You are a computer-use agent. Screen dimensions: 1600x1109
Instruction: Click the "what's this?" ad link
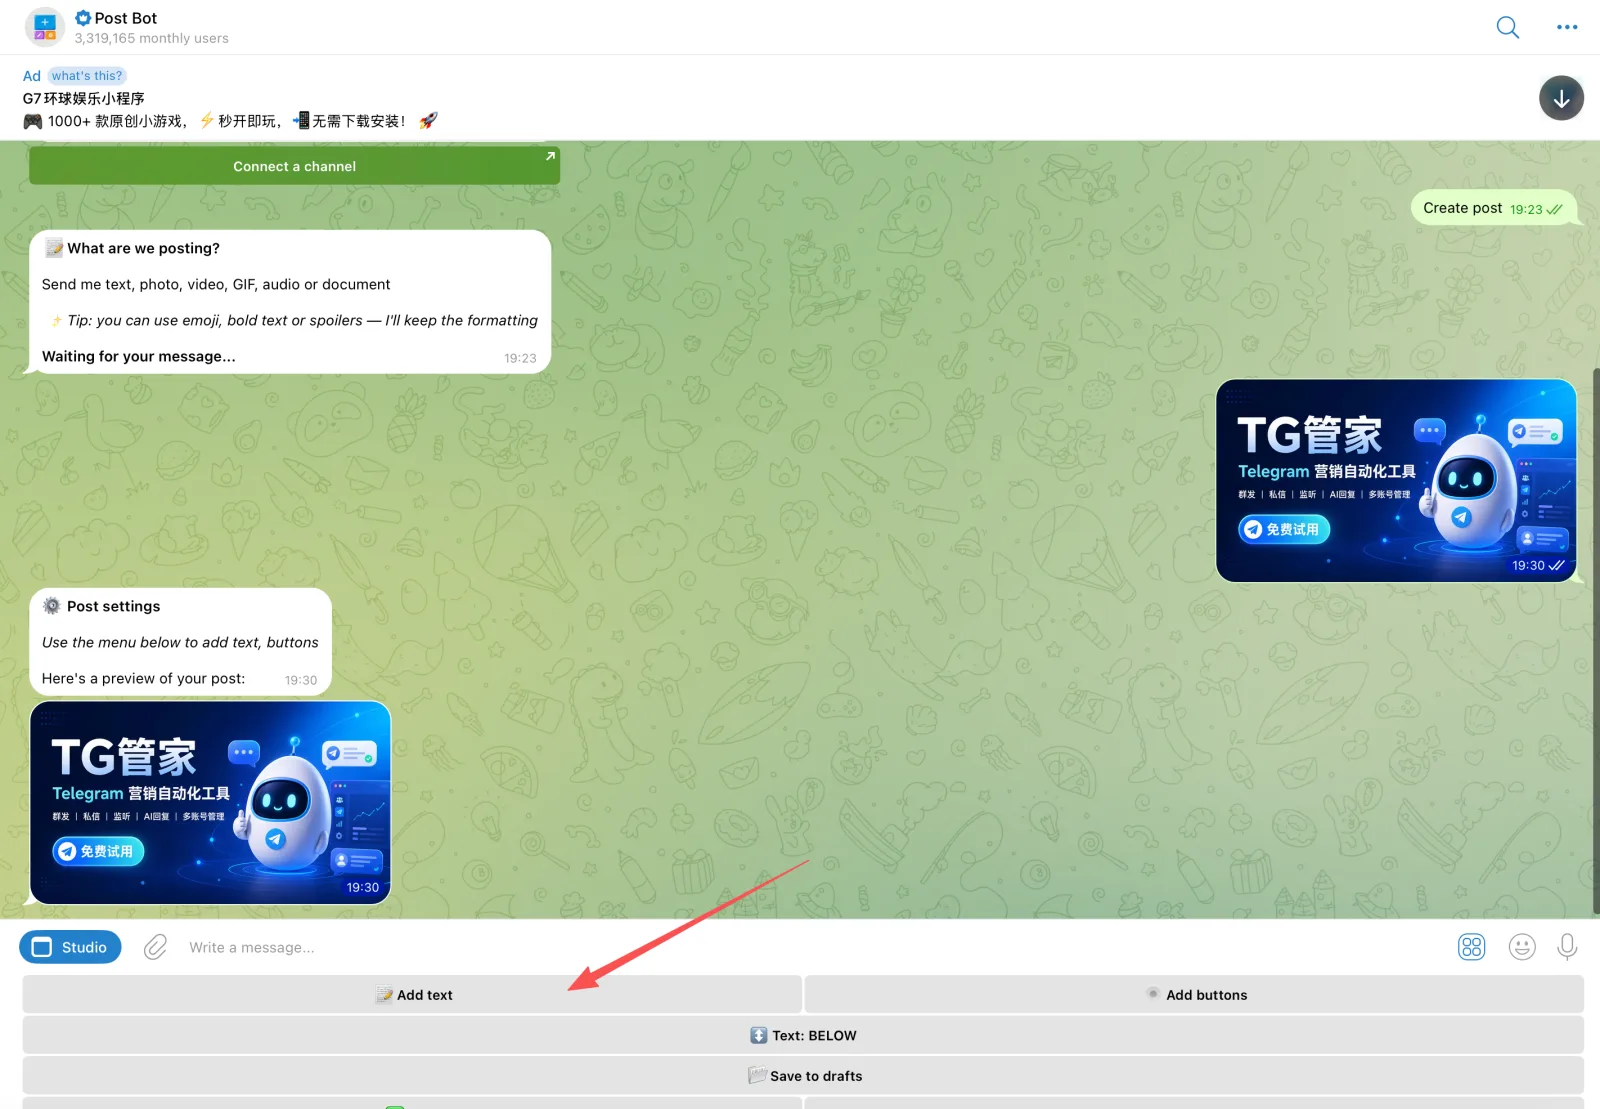(x=87, y=75)
